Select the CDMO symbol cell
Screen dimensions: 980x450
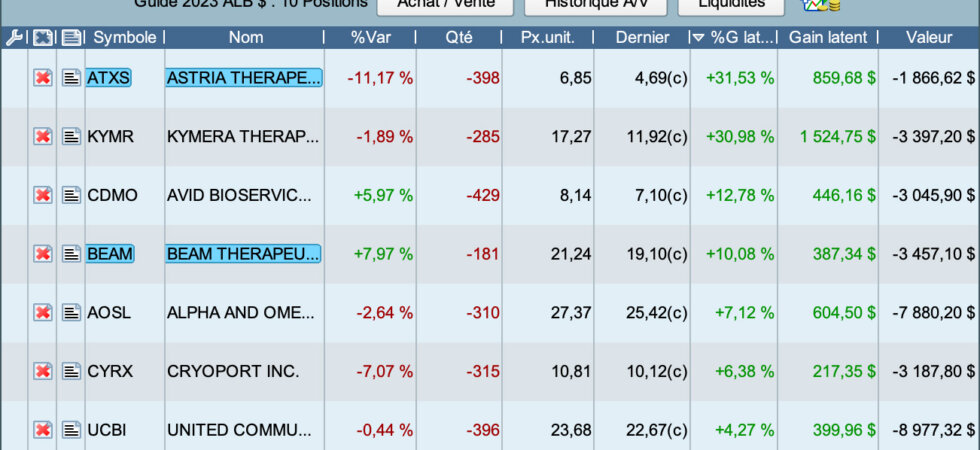[112, 195]
